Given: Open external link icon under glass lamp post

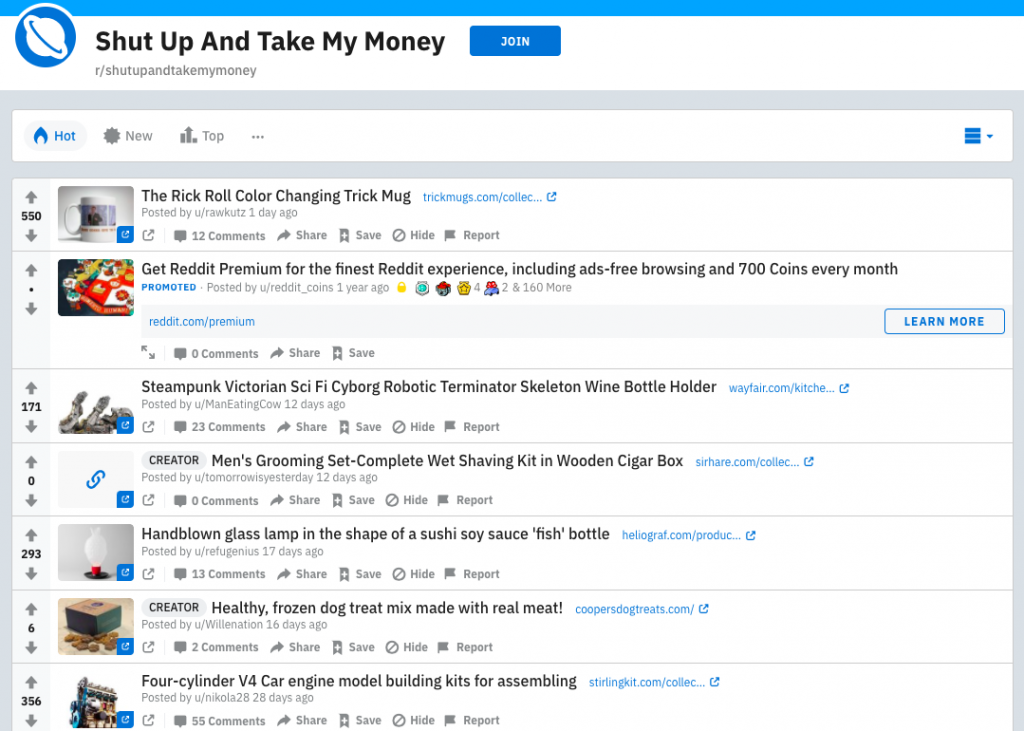Looking at the screenshot, I should [148, 574].
